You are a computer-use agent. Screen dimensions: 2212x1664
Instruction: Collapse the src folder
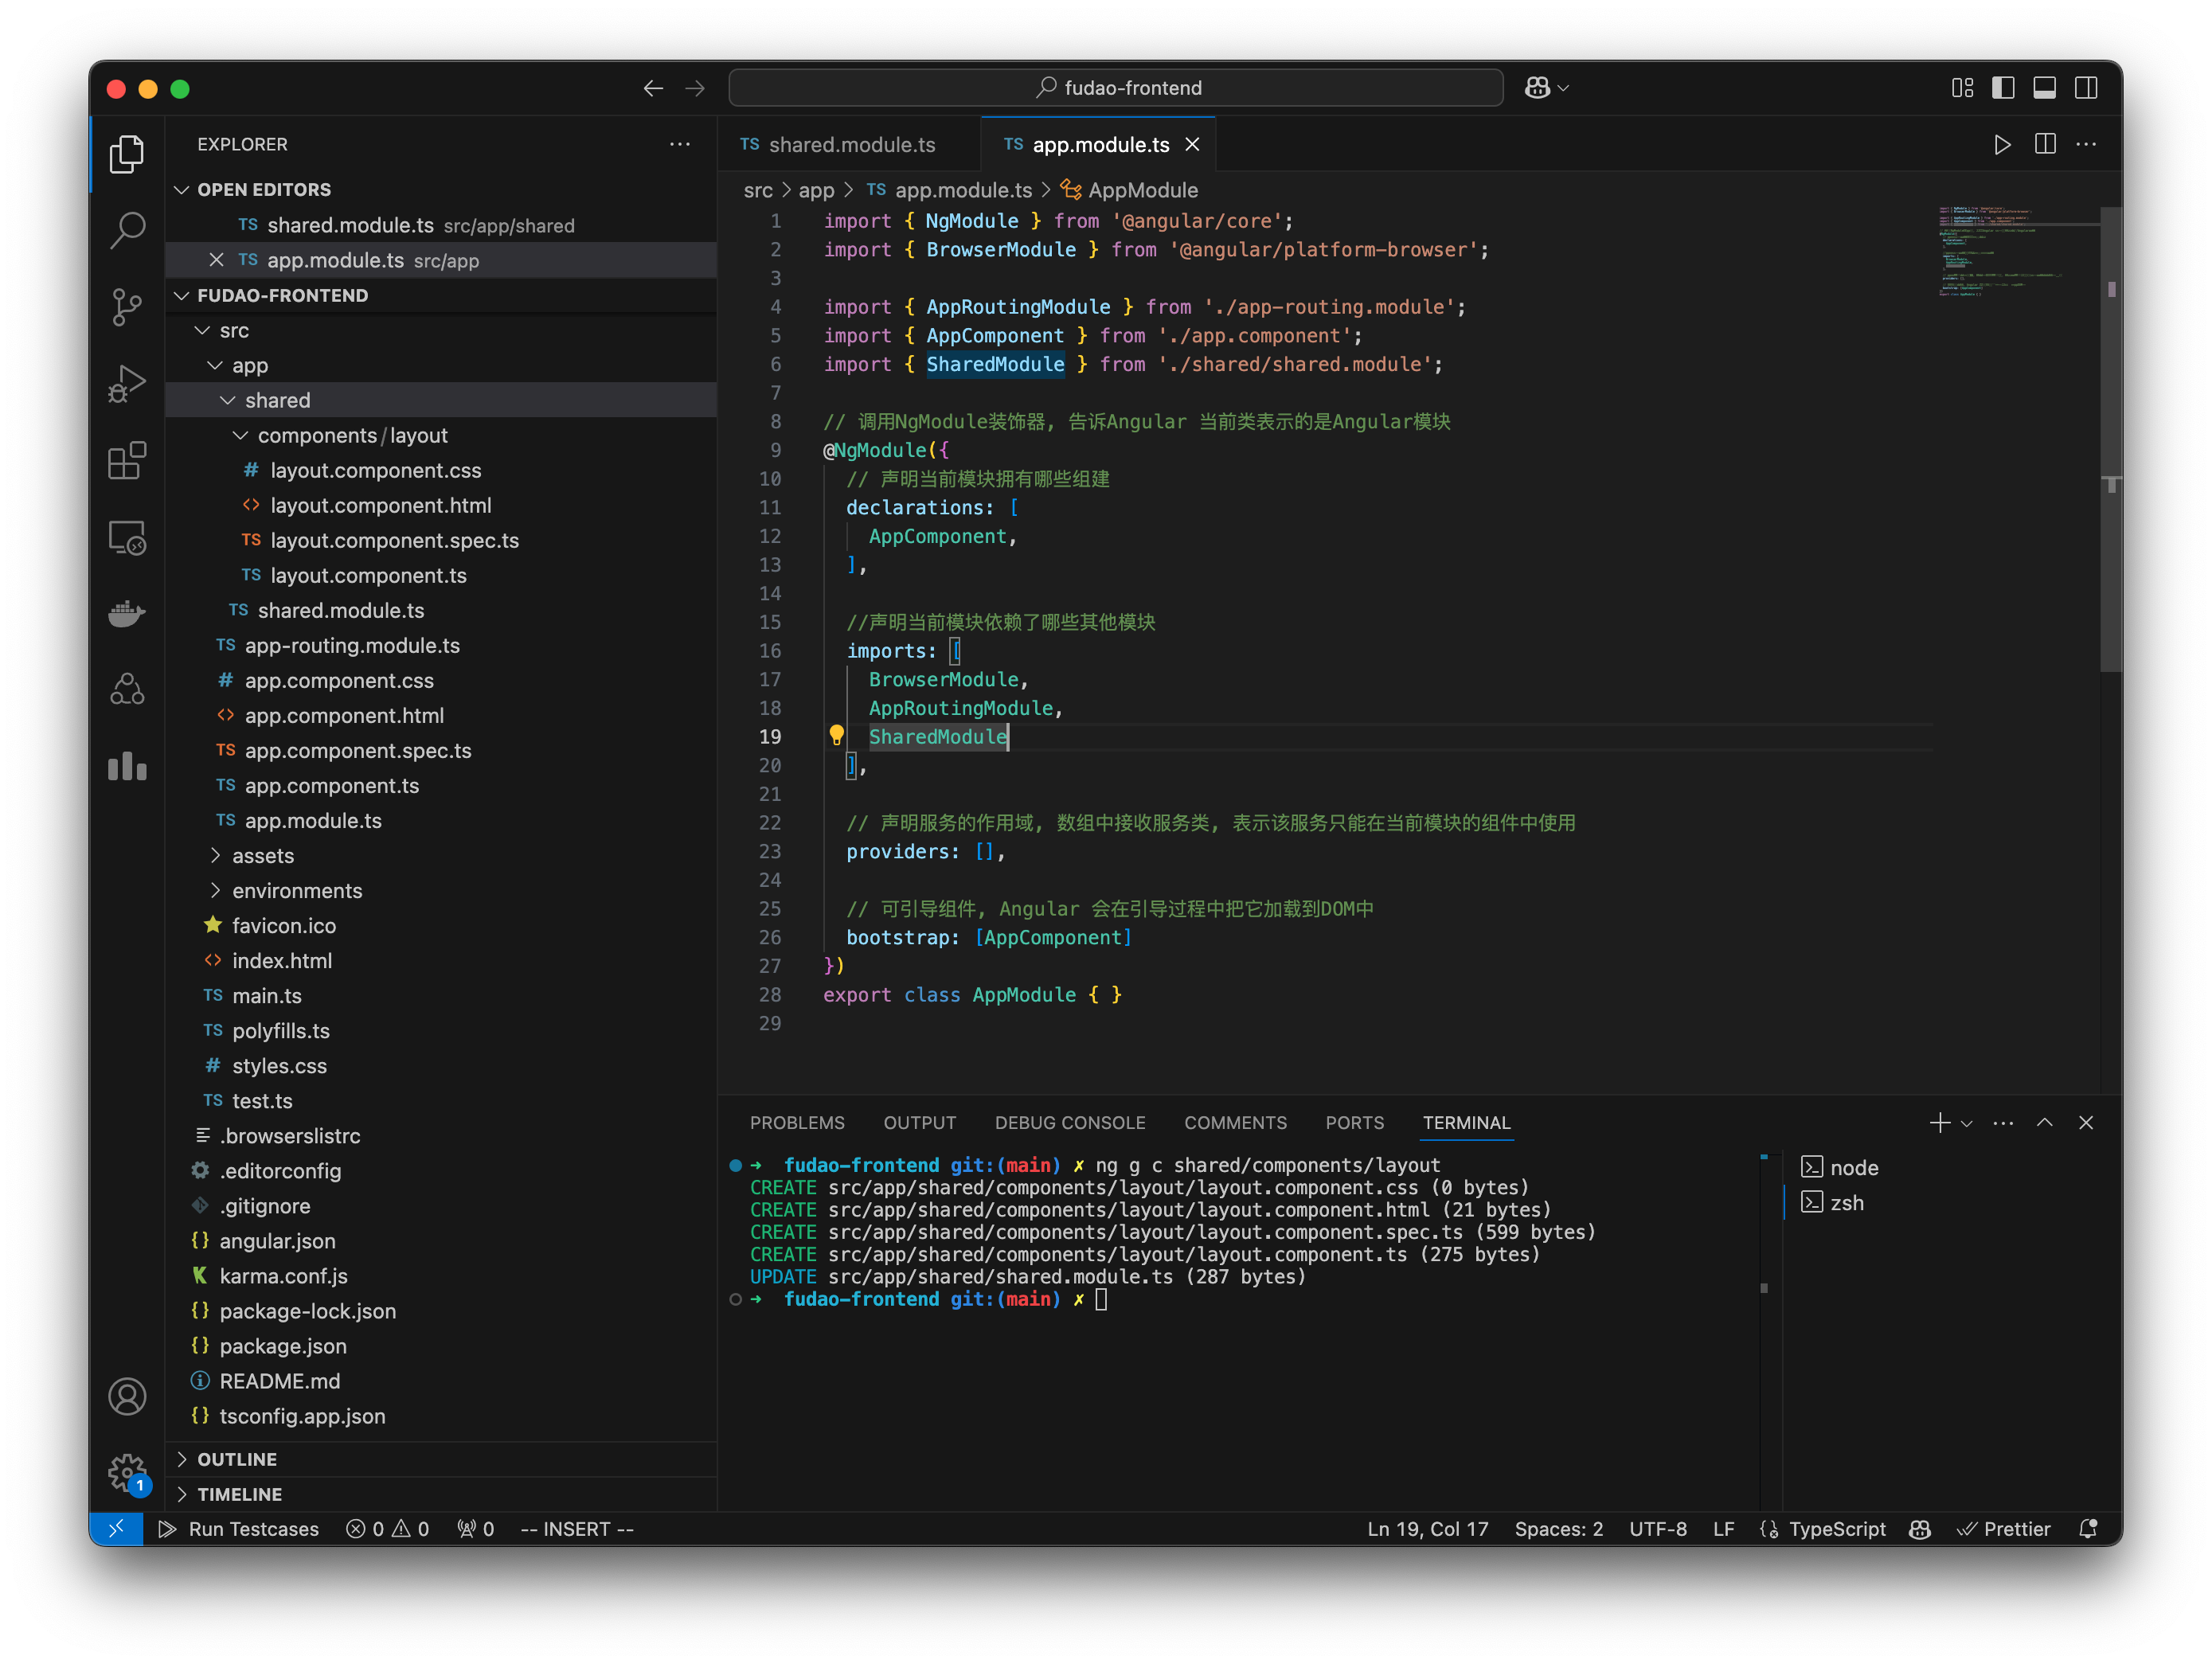click(441, 330)
